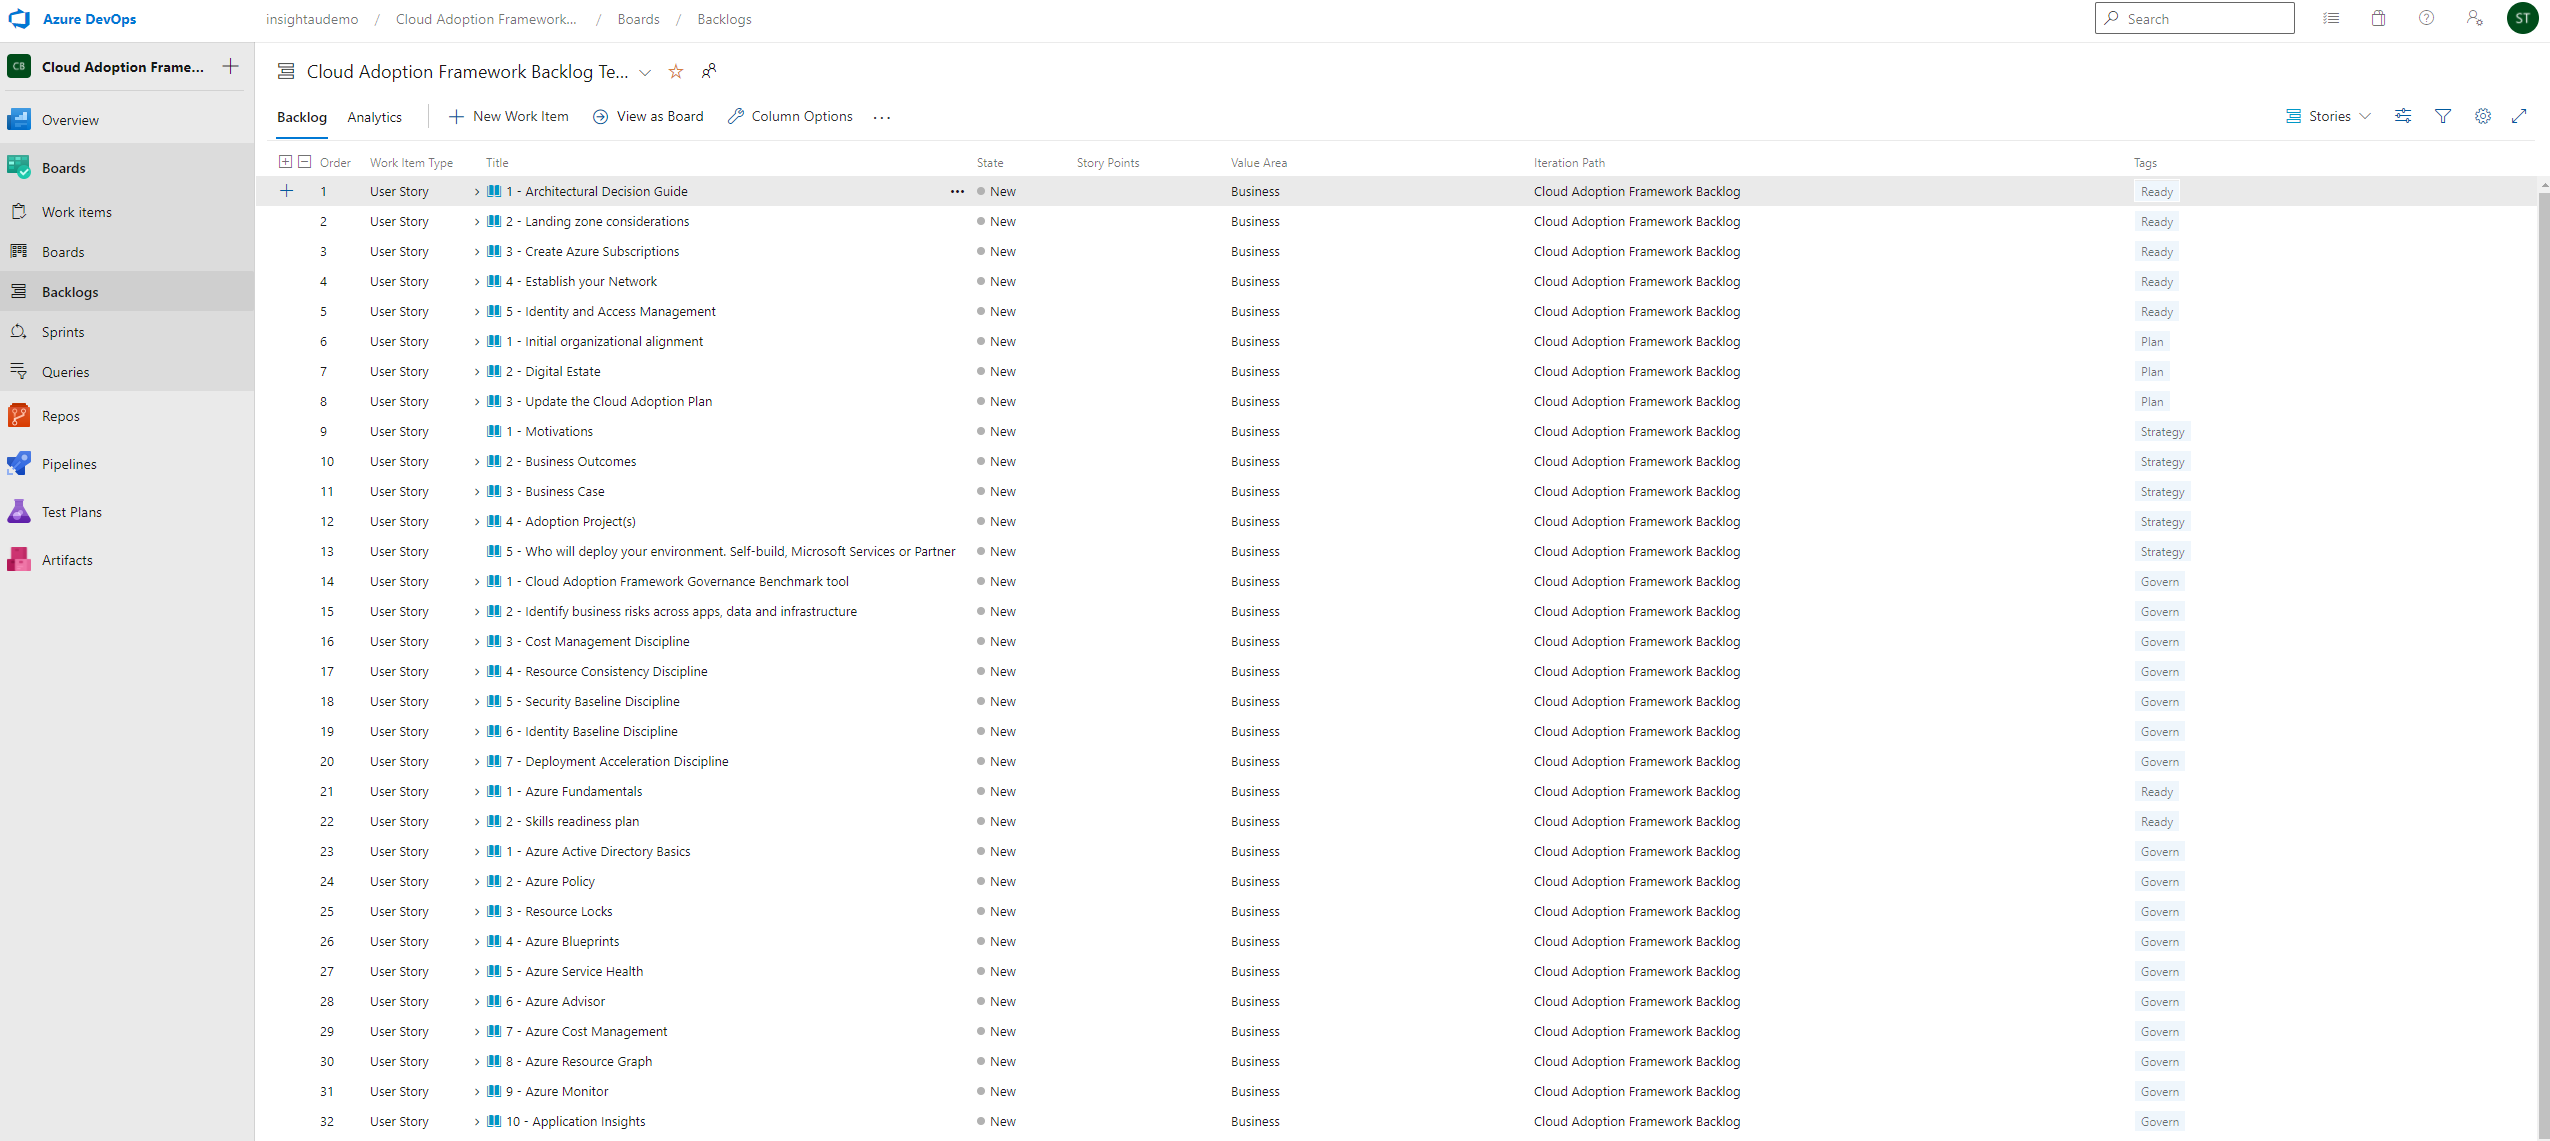This screenshot has width=2550, height=1141.
Task: Open '3 - Cost Management Discipline' title
Action: point(597,642)
